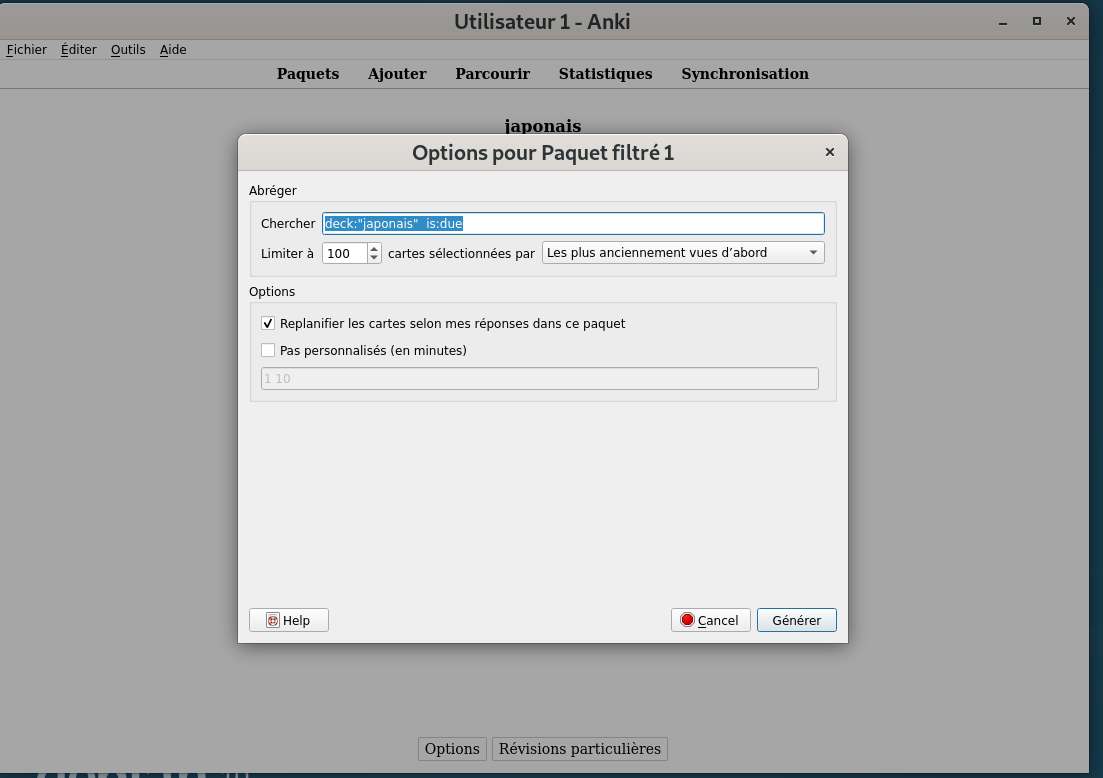The width and height of the screenshot is (1103, 778).
Task: Open the Éditer menu
Action: (x=79, y=49)
